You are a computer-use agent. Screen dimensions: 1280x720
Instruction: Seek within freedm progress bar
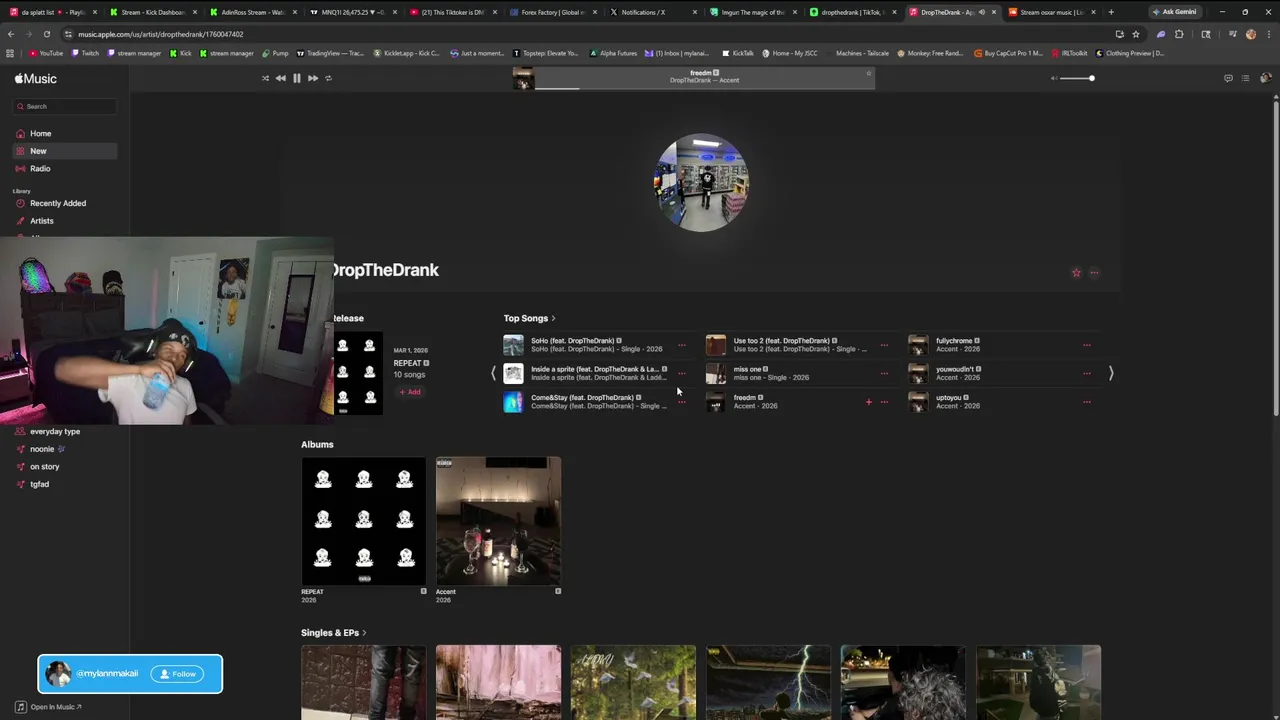tap(704, 88)
